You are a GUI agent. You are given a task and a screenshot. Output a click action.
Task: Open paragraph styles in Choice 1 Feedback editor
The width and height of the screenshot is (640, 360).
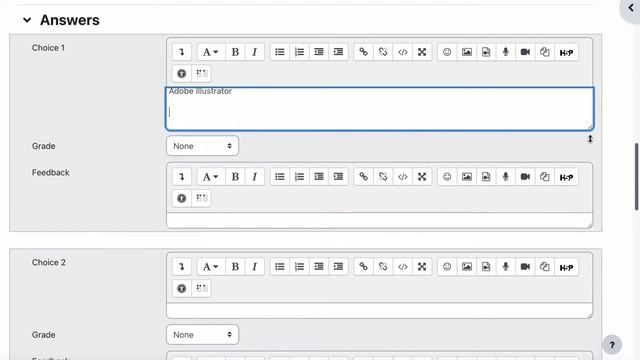211,177
